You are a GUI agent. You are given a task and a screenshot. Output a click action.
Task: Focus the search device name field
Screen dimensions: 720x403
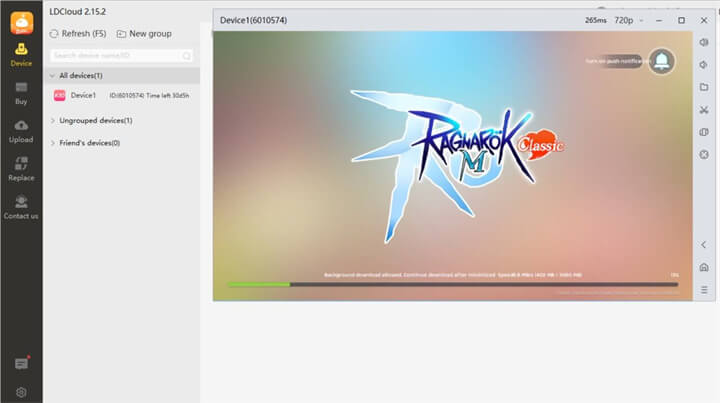(x=121, y=56)
